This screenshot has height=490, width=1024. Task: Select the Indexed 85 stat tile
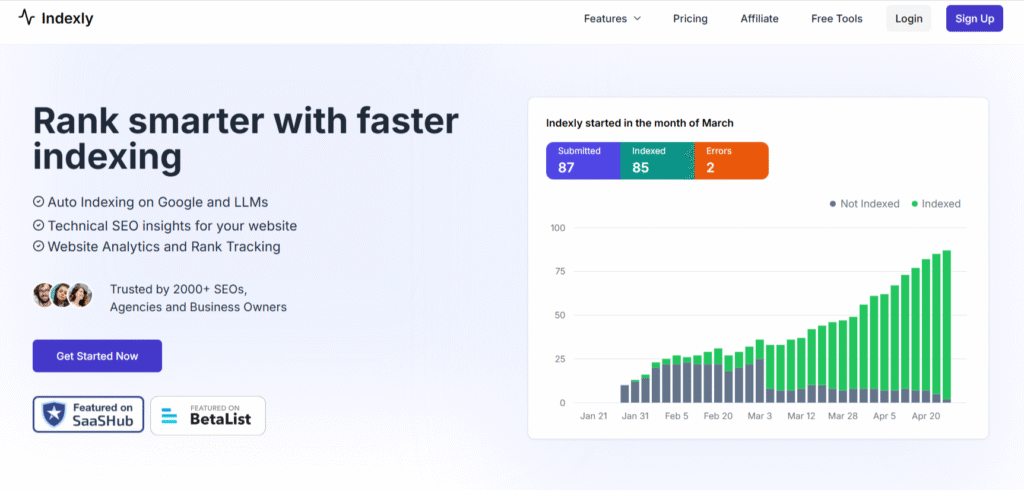657,160
